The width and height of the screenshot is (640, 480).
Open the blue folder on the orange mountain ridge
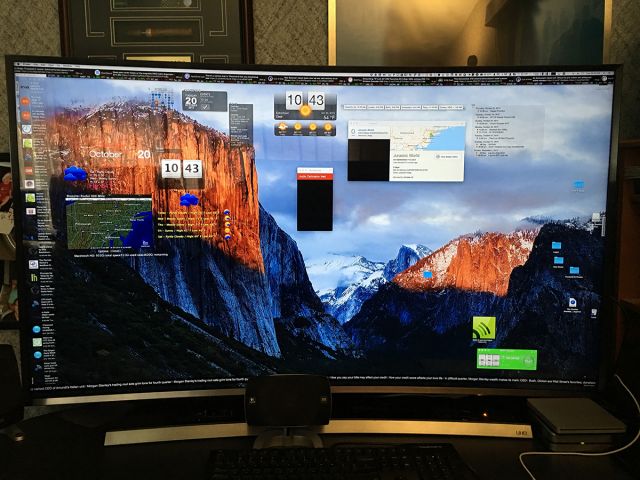(x=427, y=275)
